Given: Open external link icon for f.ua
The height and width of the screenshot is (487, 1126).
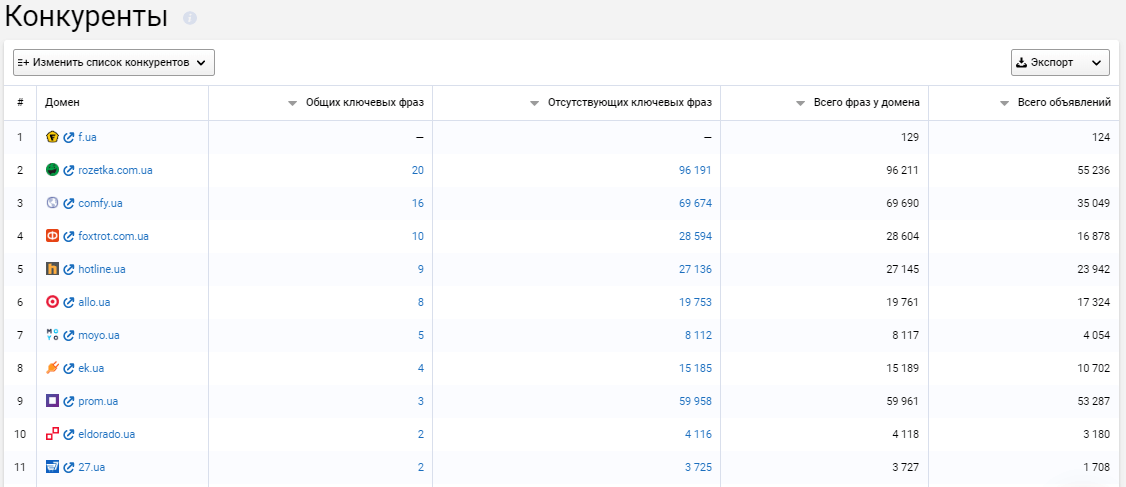Looking at the screenshot, I should 69,137.
